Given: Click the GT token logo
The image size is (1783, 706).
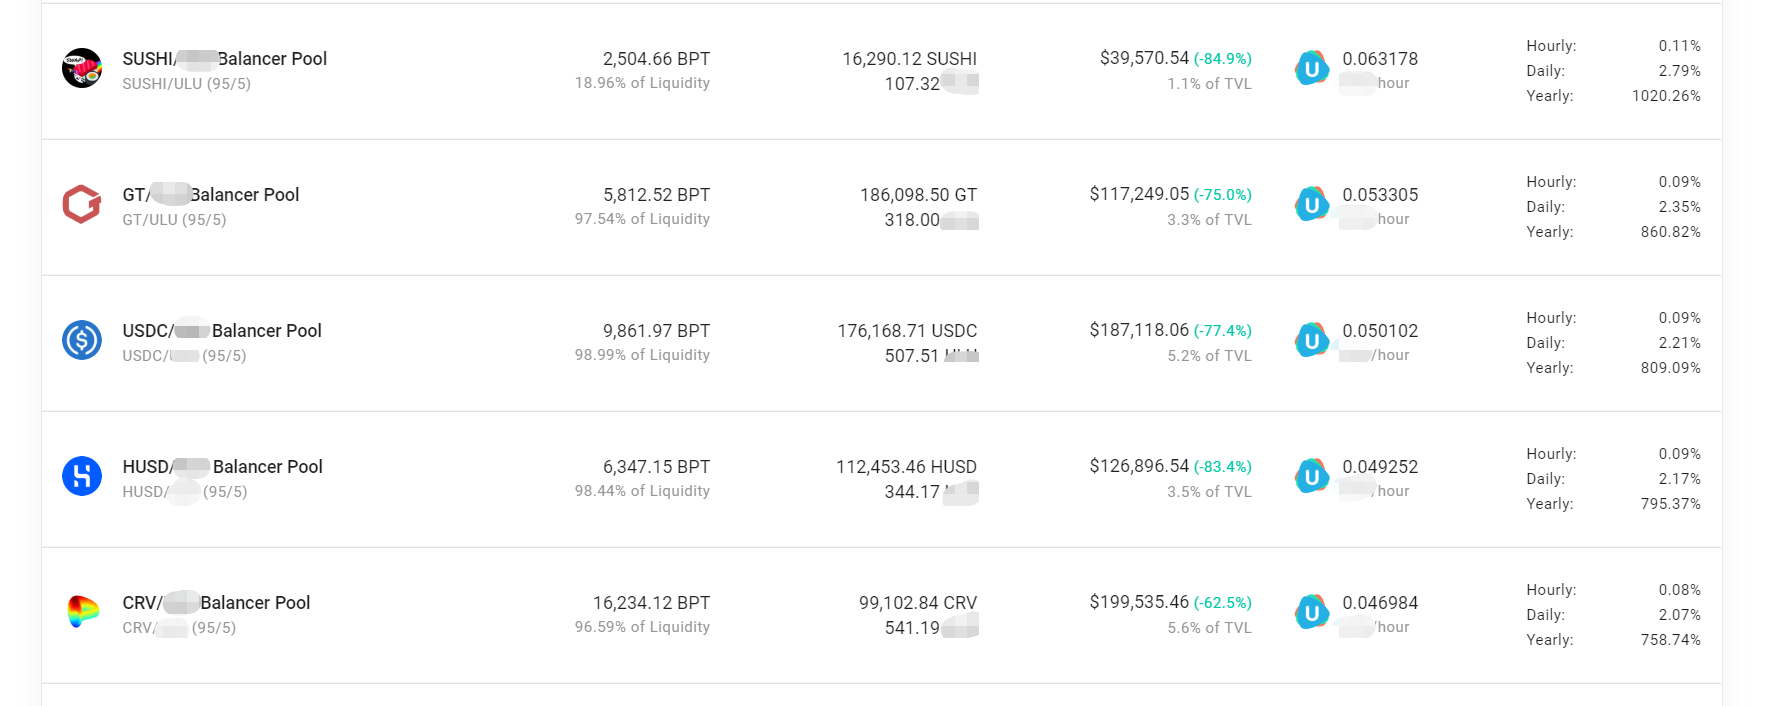Looking at the screenshot, I should tap(82, 204).
